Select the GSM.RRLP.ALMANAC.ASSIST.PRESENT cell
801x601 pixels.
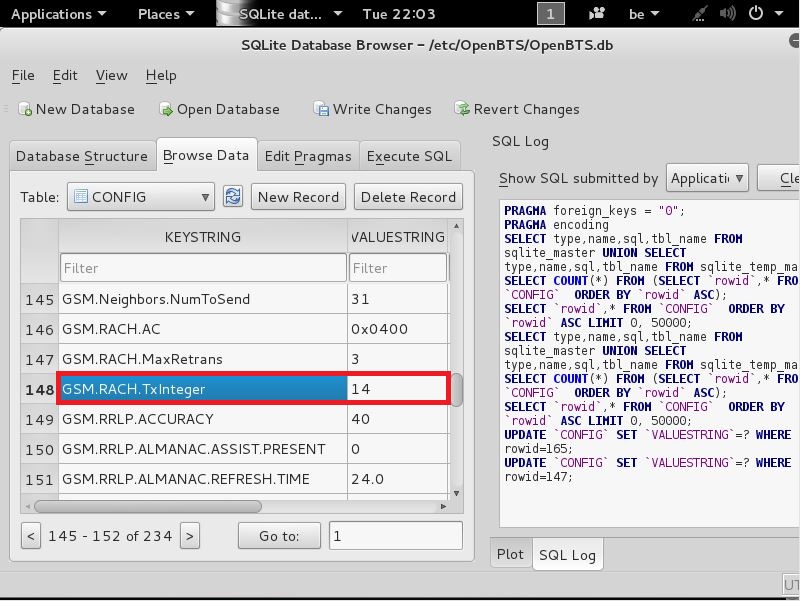pos(203,449)
